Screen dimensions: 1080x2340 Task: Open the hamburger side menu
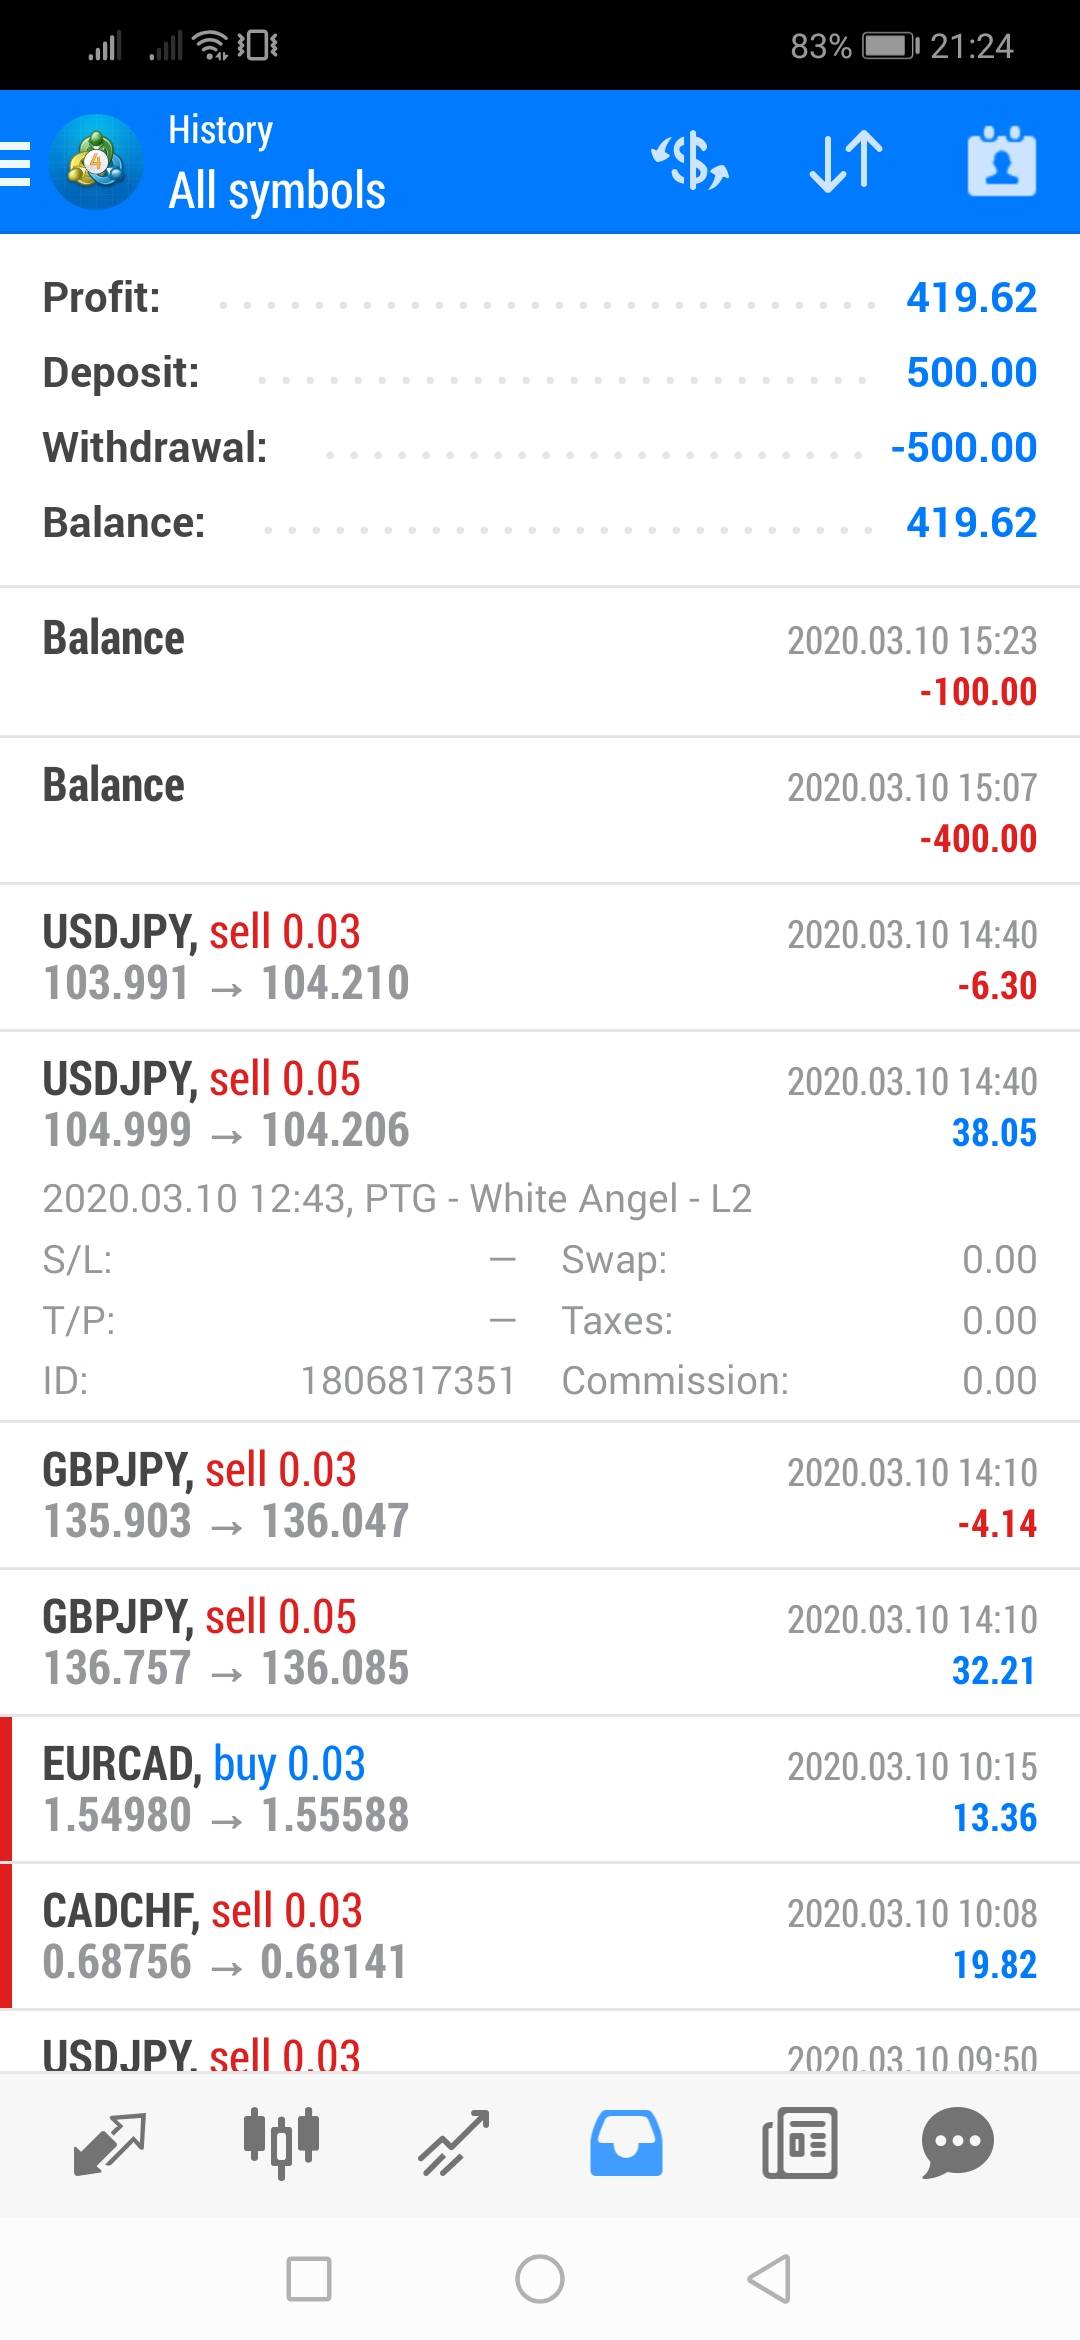[x=17, y=163]
